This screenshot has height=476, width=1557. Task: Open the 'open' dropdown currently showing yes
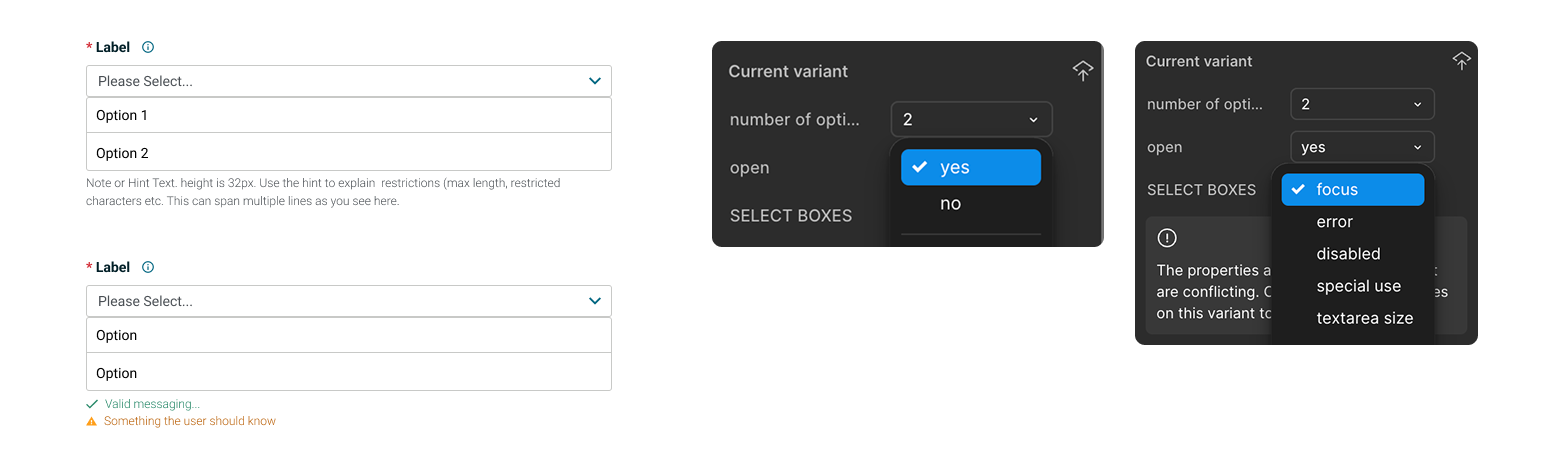[x=1362, y=147]
